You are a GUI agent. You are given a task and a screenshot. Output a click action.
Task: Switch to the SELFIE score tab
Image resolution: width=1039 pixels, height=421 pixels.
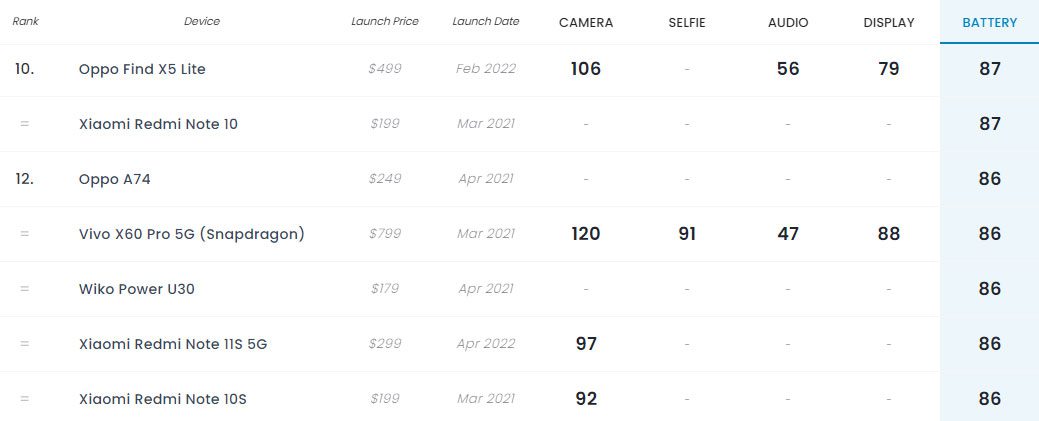click(x=687, y=22)
